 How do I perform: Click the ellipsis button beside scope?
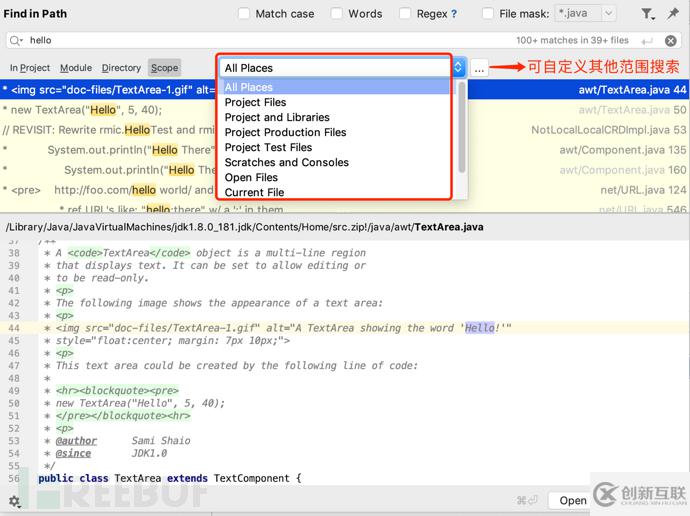coord(480,68)
